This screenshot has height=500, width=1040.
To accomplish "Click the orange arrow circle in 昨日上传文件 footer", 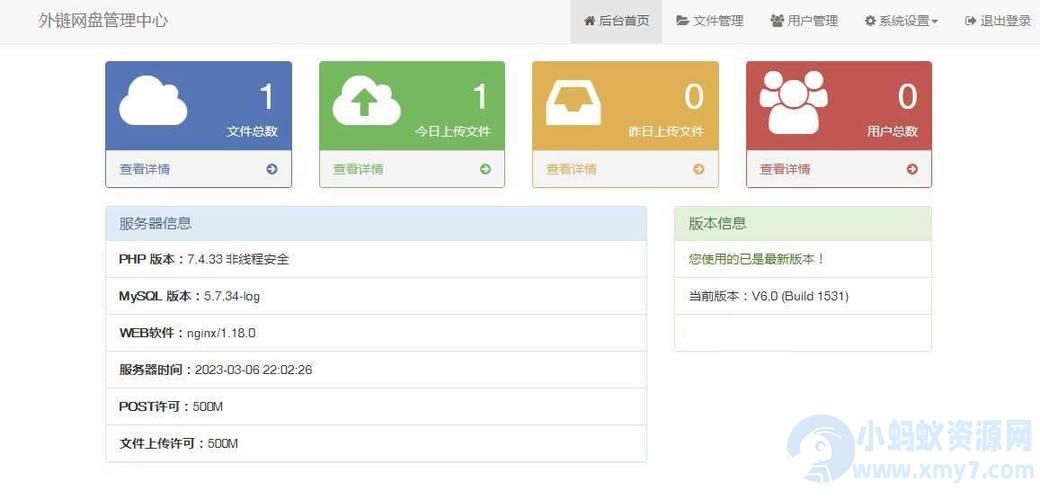I will (x=698, y=169).
